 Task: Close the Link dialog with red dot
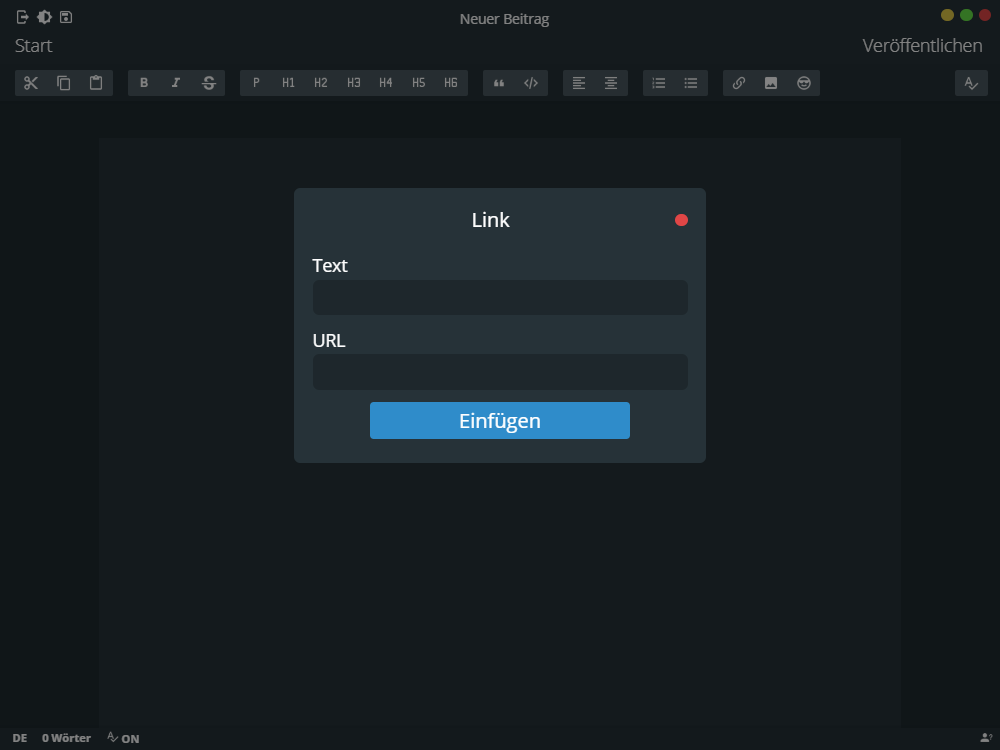(681, 220)
